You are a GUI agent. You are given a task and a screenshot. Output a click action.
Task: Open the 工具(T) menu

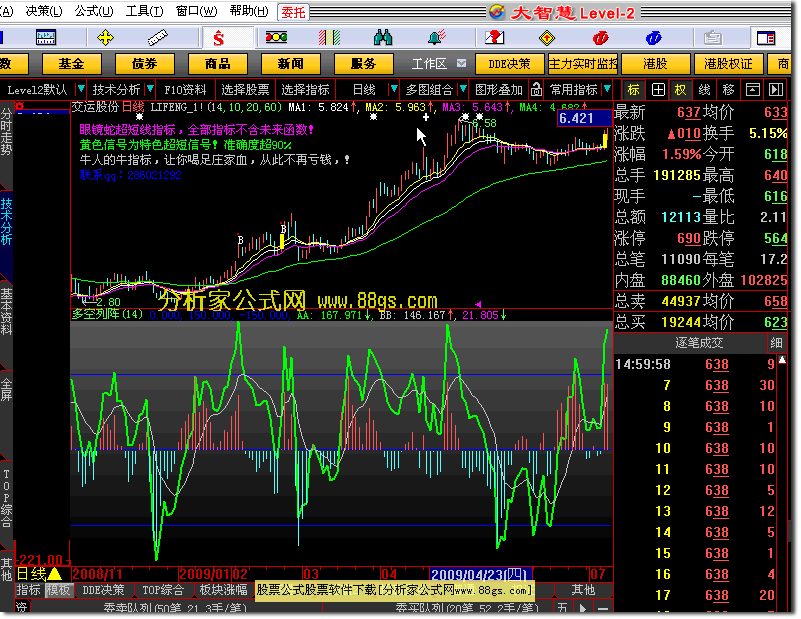(145, 11)
